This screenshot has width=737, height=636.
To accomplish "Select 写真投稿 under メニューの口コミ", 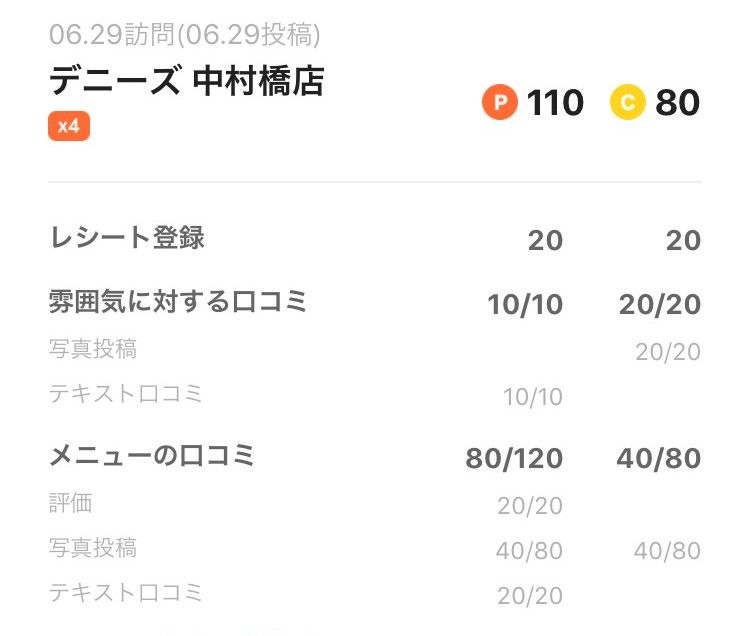I will pyautogui.click(x=93, y=548).
